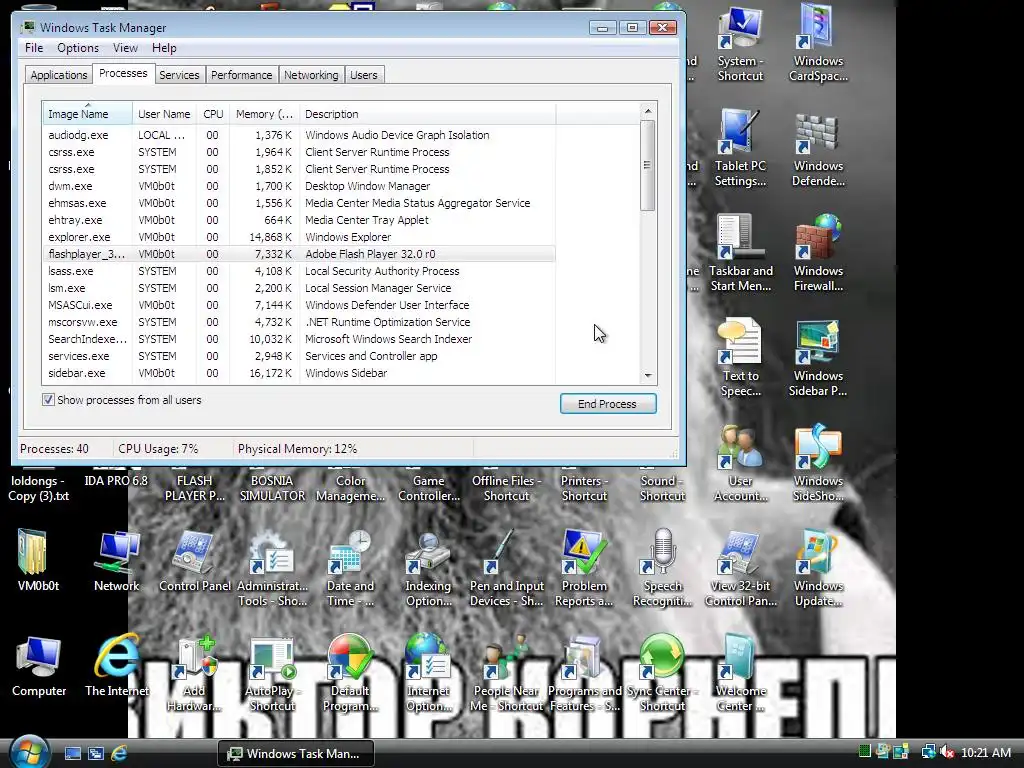
Task: Select the MSASCui.exe process row
Action: point(300,305)
